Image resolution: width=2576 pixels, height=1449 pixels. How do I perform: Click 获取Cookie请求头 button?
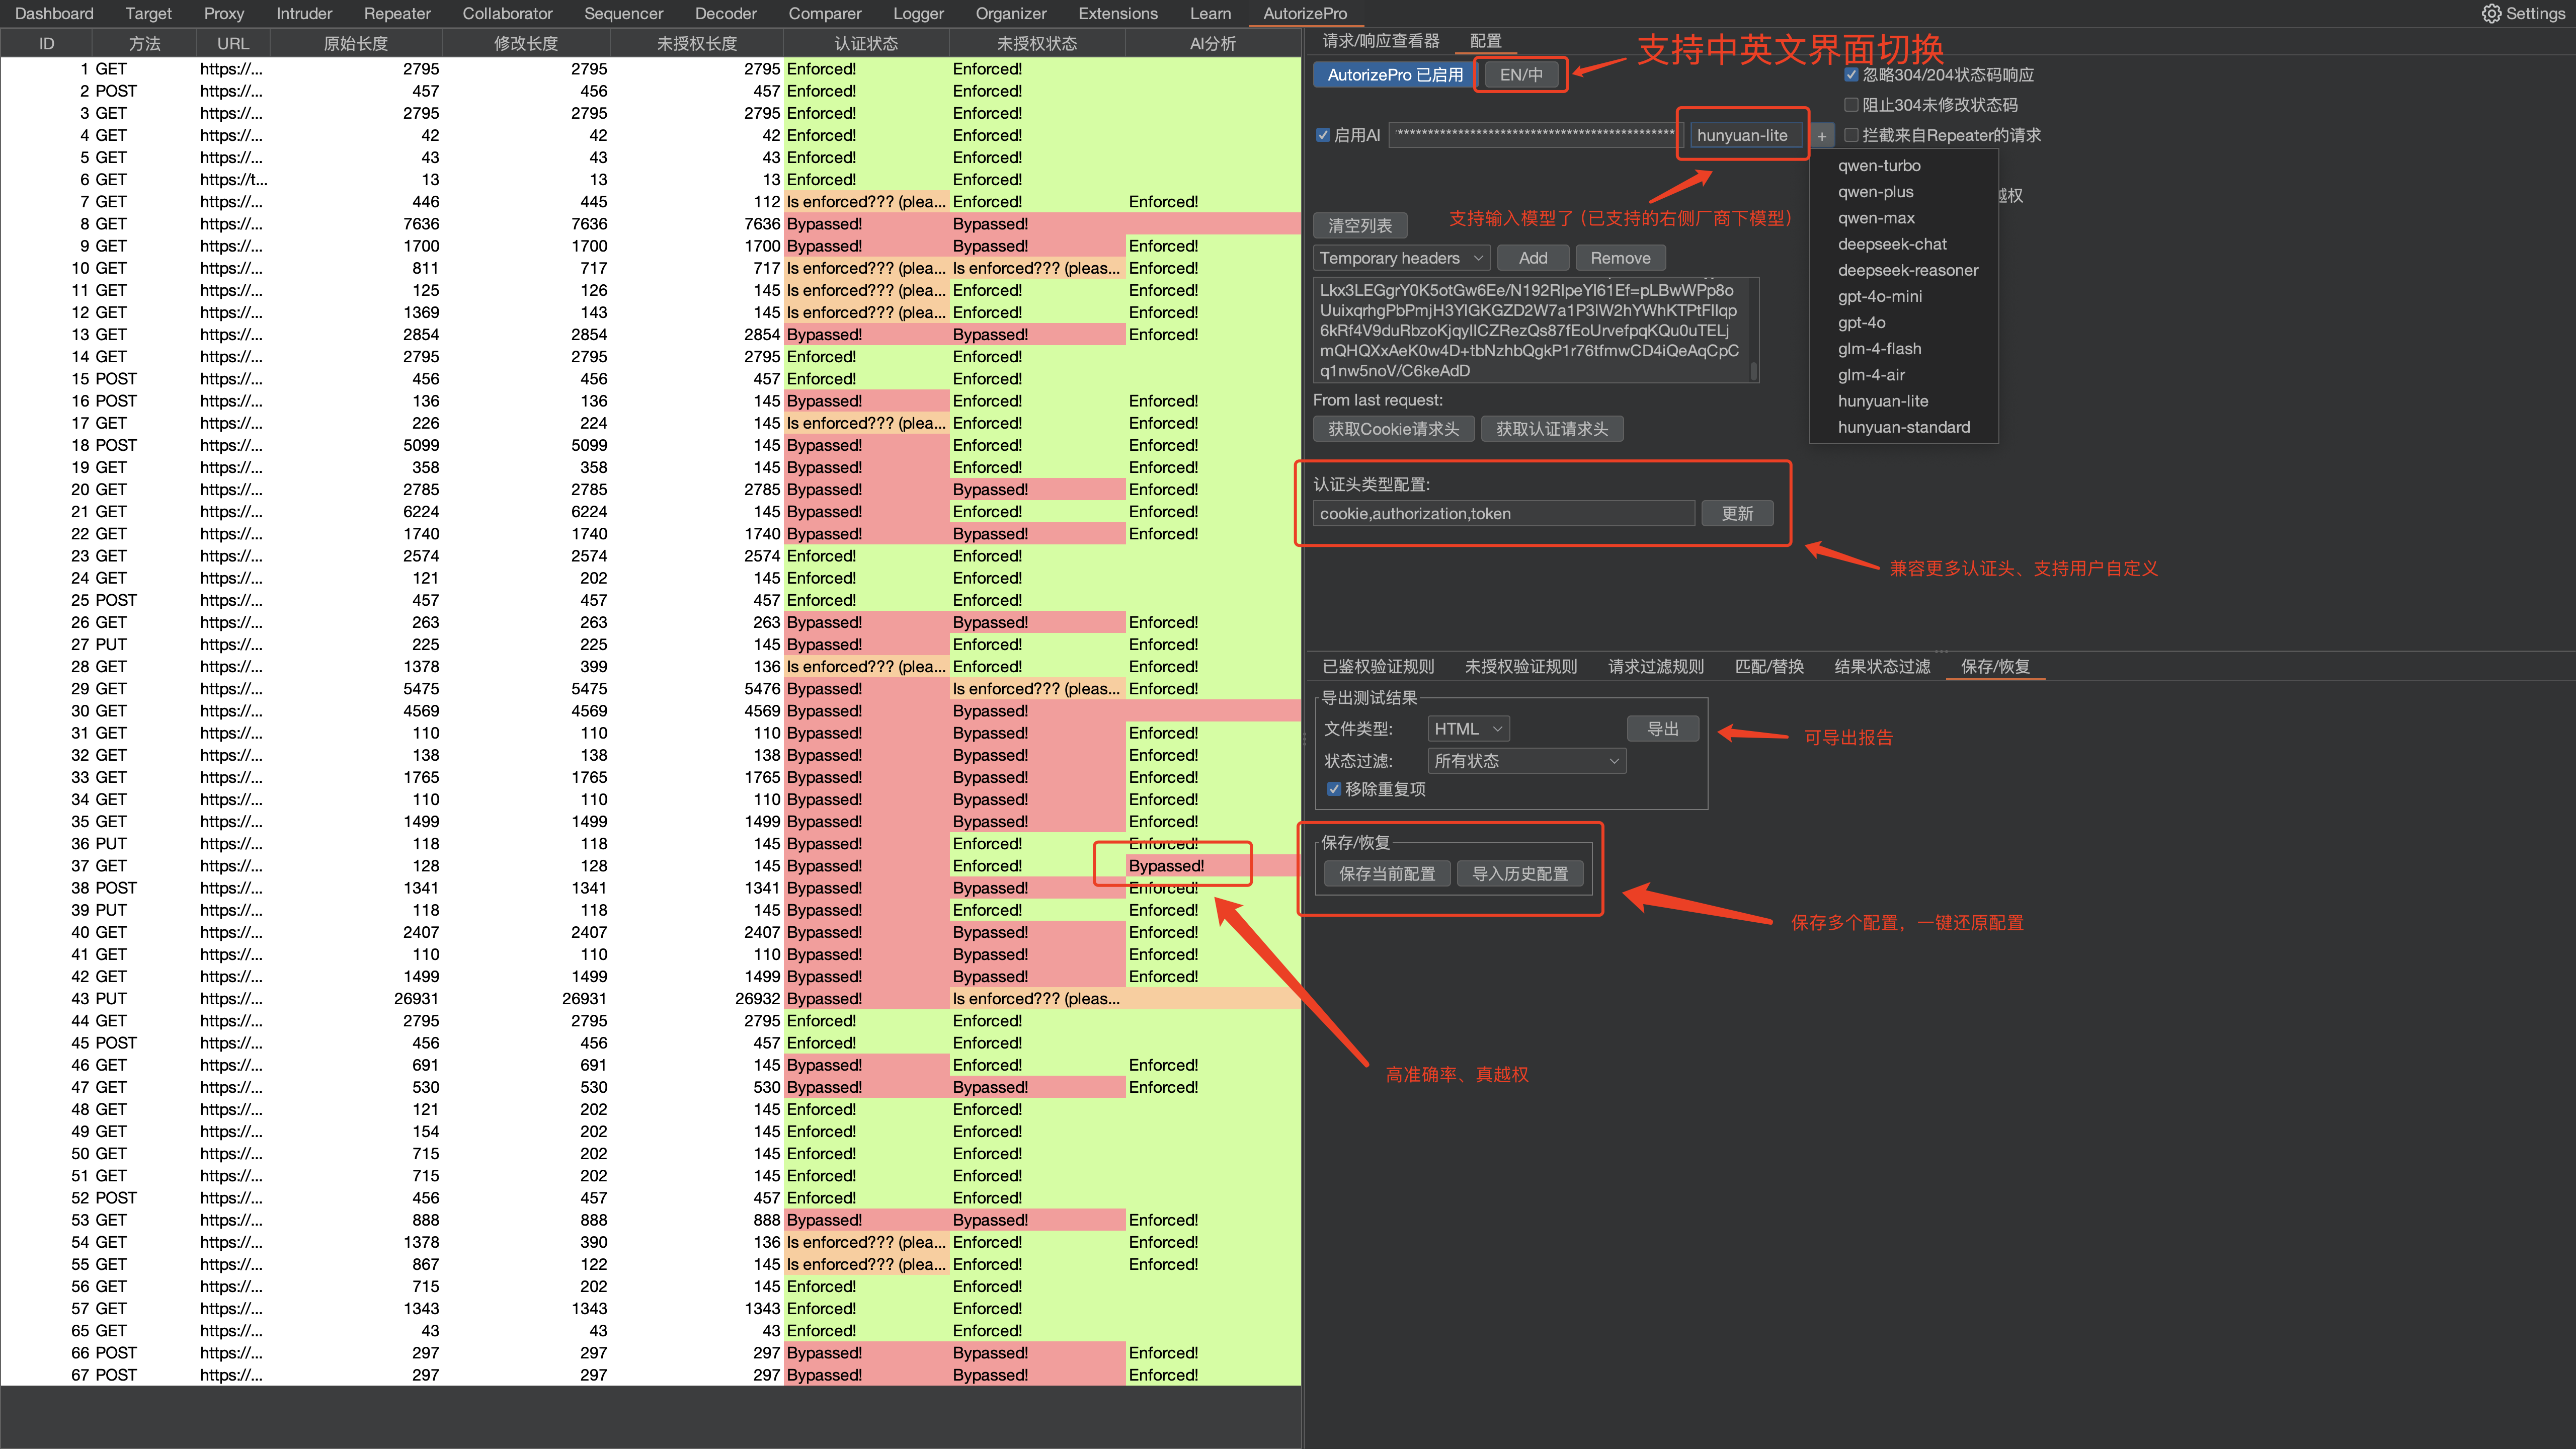(1393, 429)
